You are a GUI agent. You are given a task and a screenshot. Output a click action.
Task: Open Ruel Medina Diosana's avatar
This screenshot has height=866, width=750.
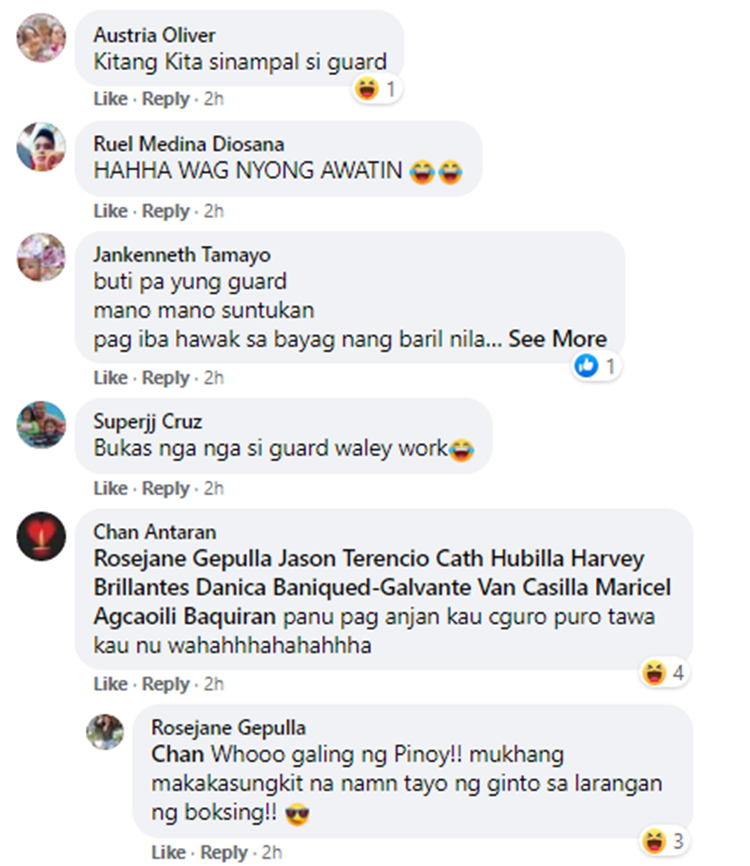(x=41, y=147)
